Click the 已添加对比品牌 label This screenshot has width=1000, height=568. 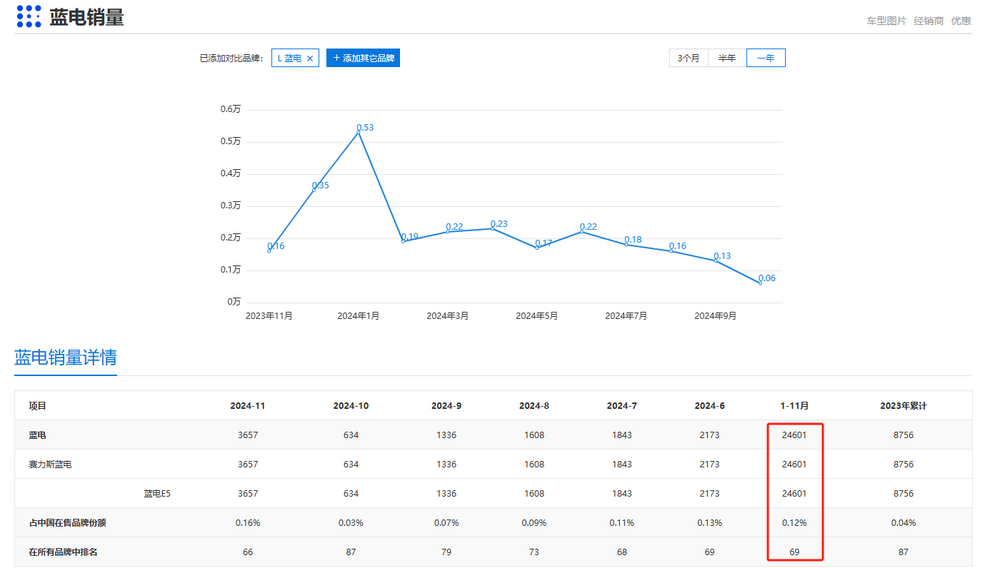(232, 58)
